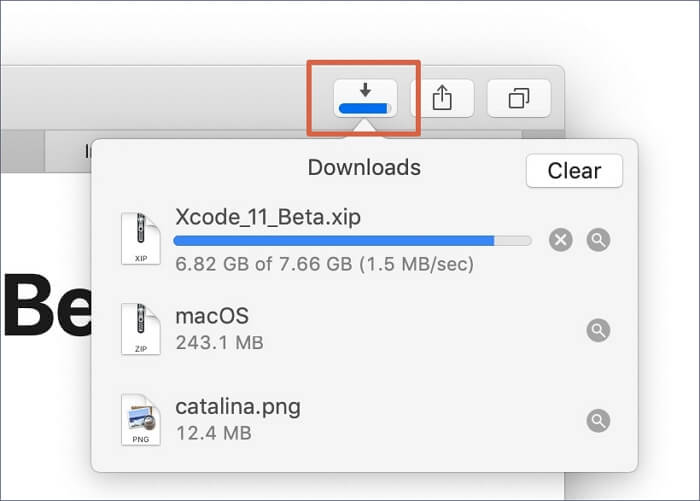
Task: Click the macOS ZIP file icon
Action: click(x=139, y=329)
